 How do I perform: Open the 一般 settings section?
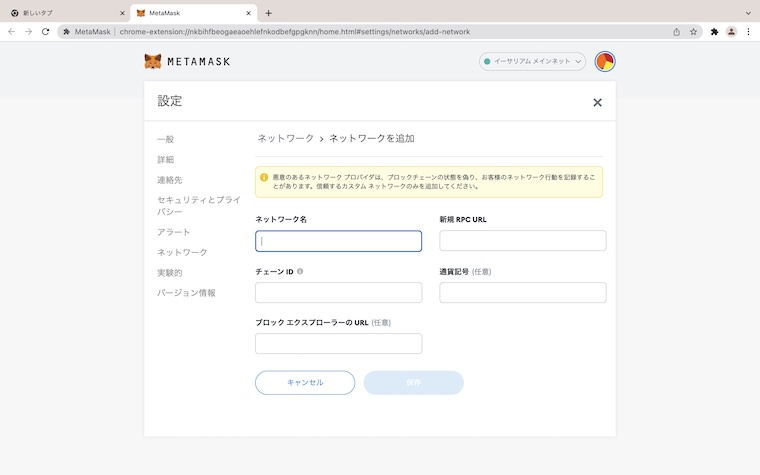point(165,139)
